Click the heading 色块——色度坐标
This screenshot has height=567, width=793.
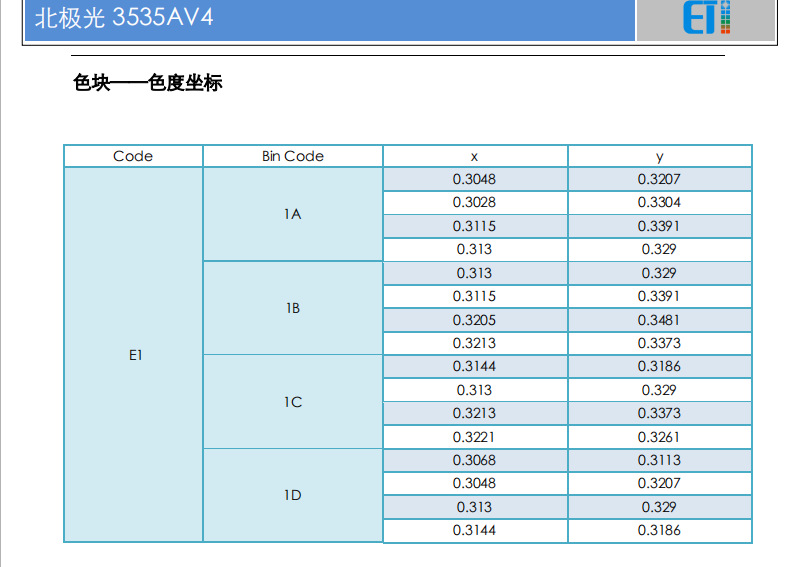coord(147,82)
